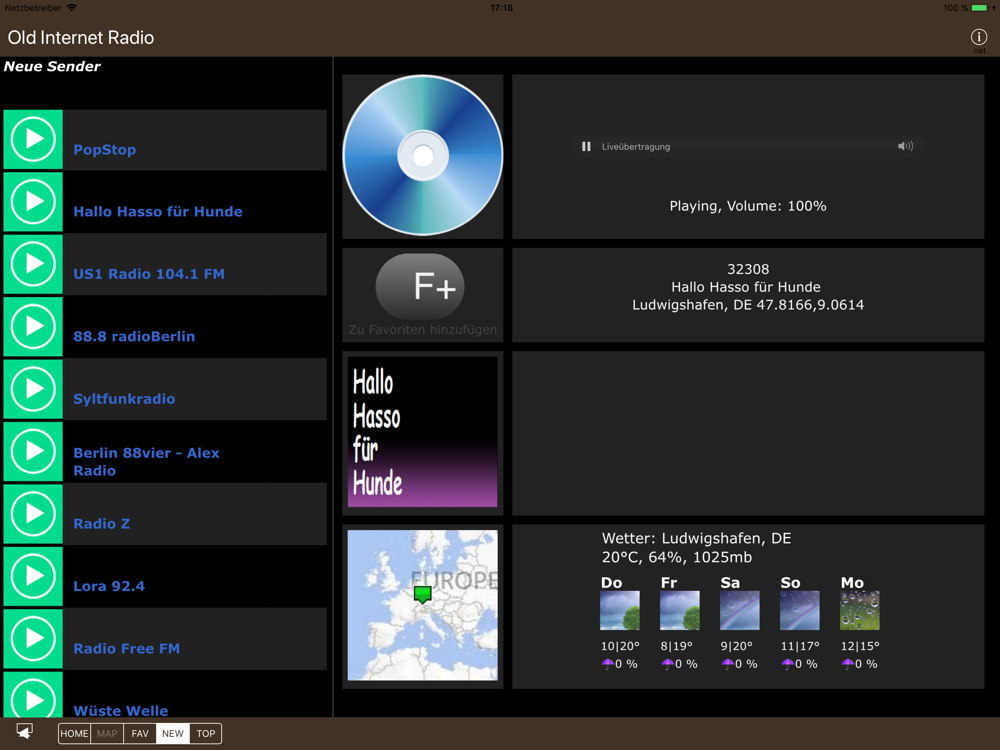This screenshot has width=1000, height=750.
Task: Click the Fr weather forecast icon
Action: click(x=680, y=610)
